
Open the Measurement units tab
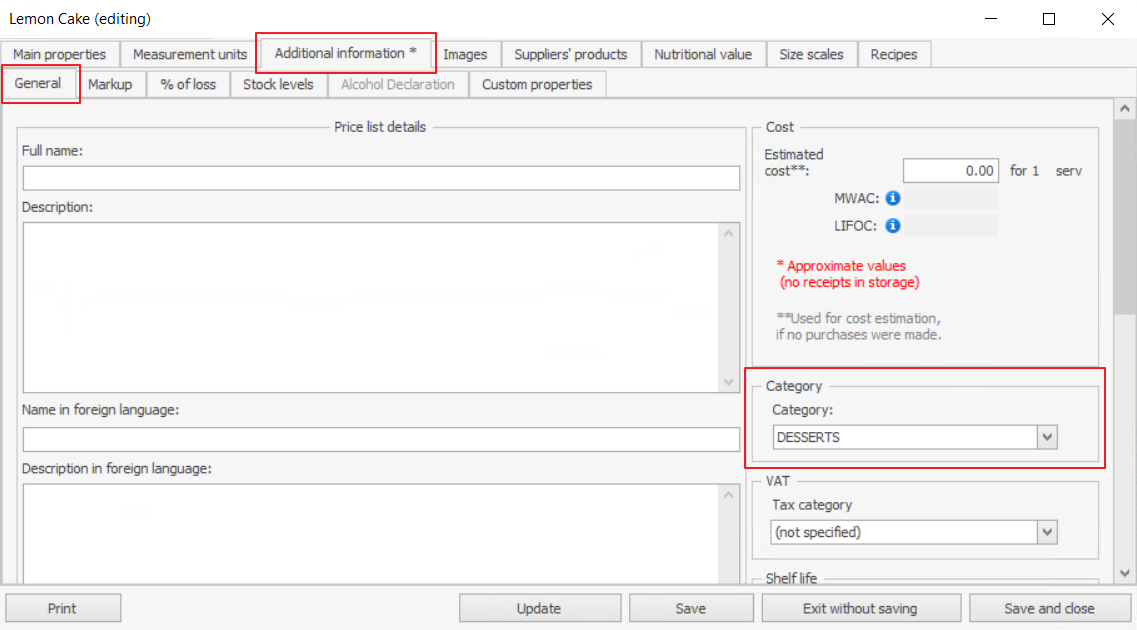pyautogui.click(x=190, y=54)
